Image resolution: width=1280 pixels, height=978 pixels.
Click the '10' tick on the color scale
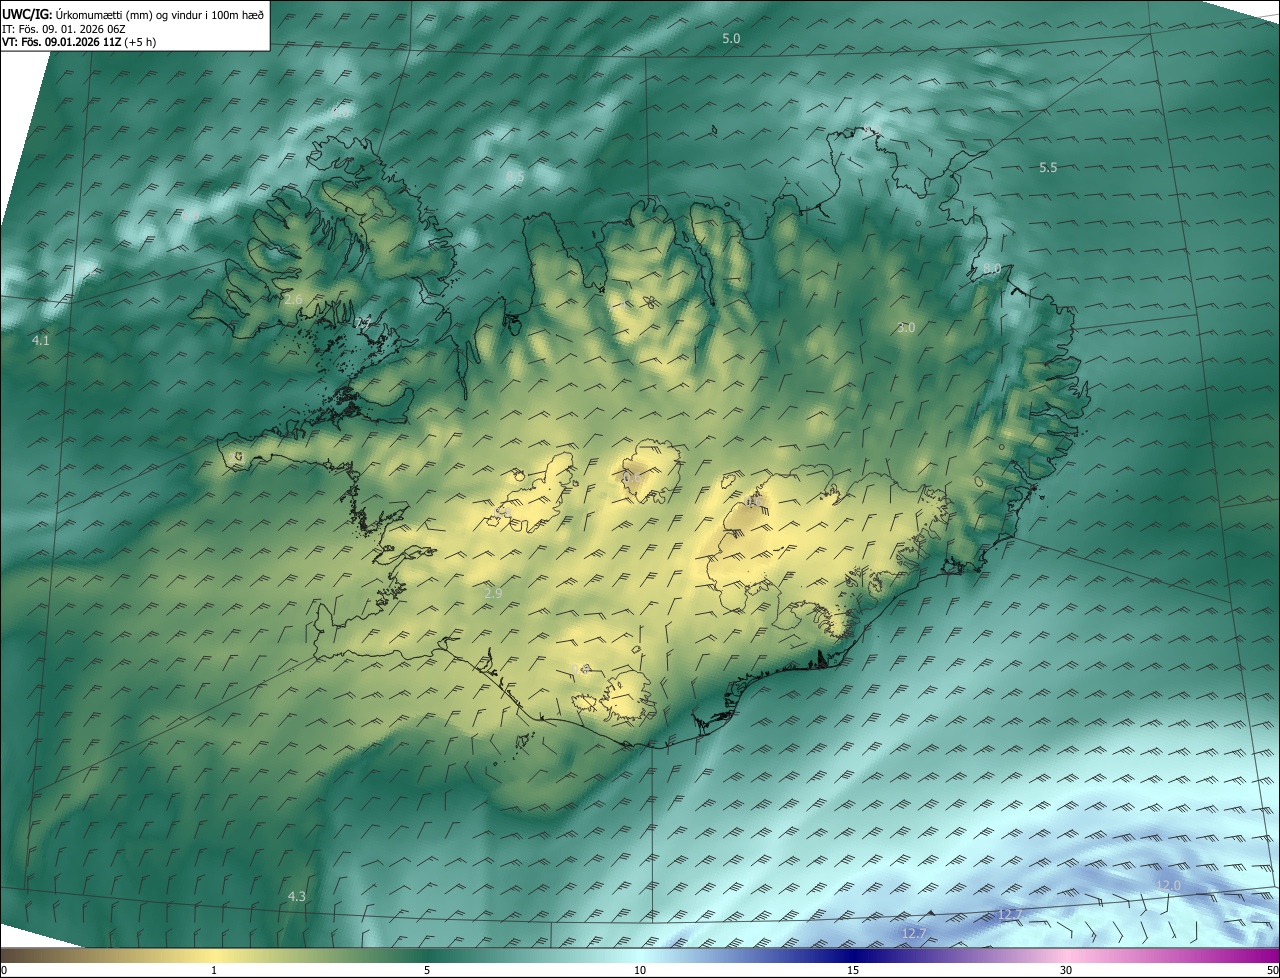click(x=640, y=970)
